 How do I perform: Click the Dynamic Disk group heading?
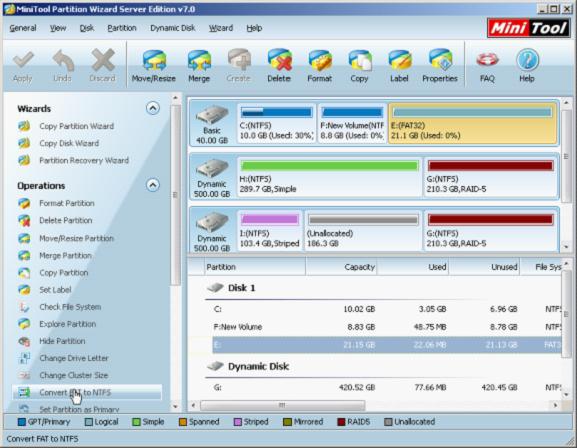coord(258,367)
